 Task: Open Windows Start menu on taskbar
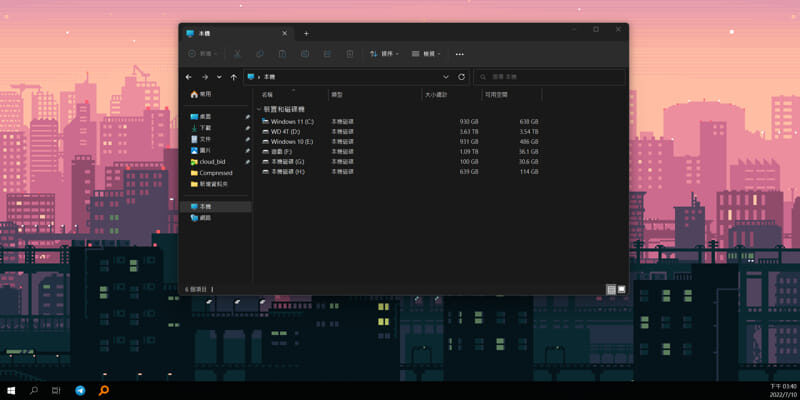point(11,391)
